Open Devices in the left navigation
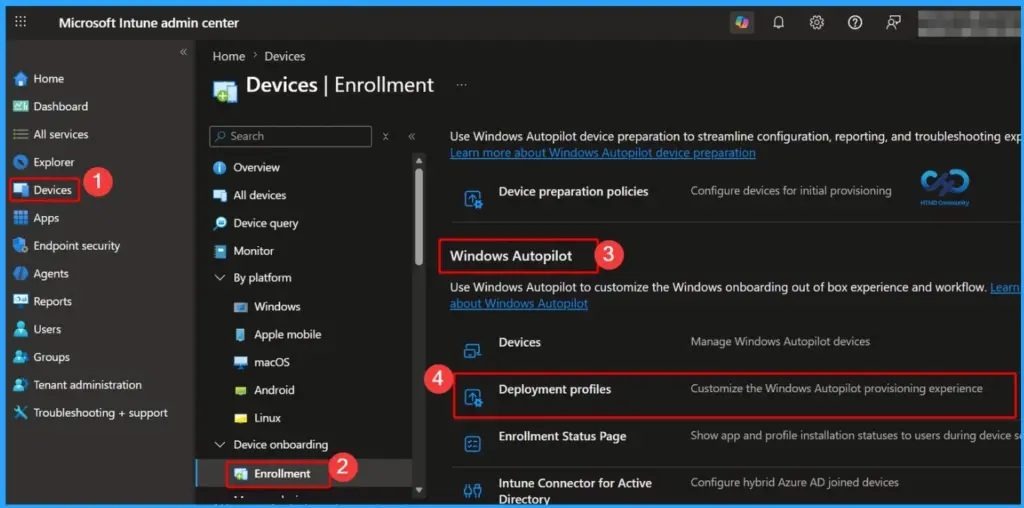This screenshot has width=1024, height=508. pos(44,190)
